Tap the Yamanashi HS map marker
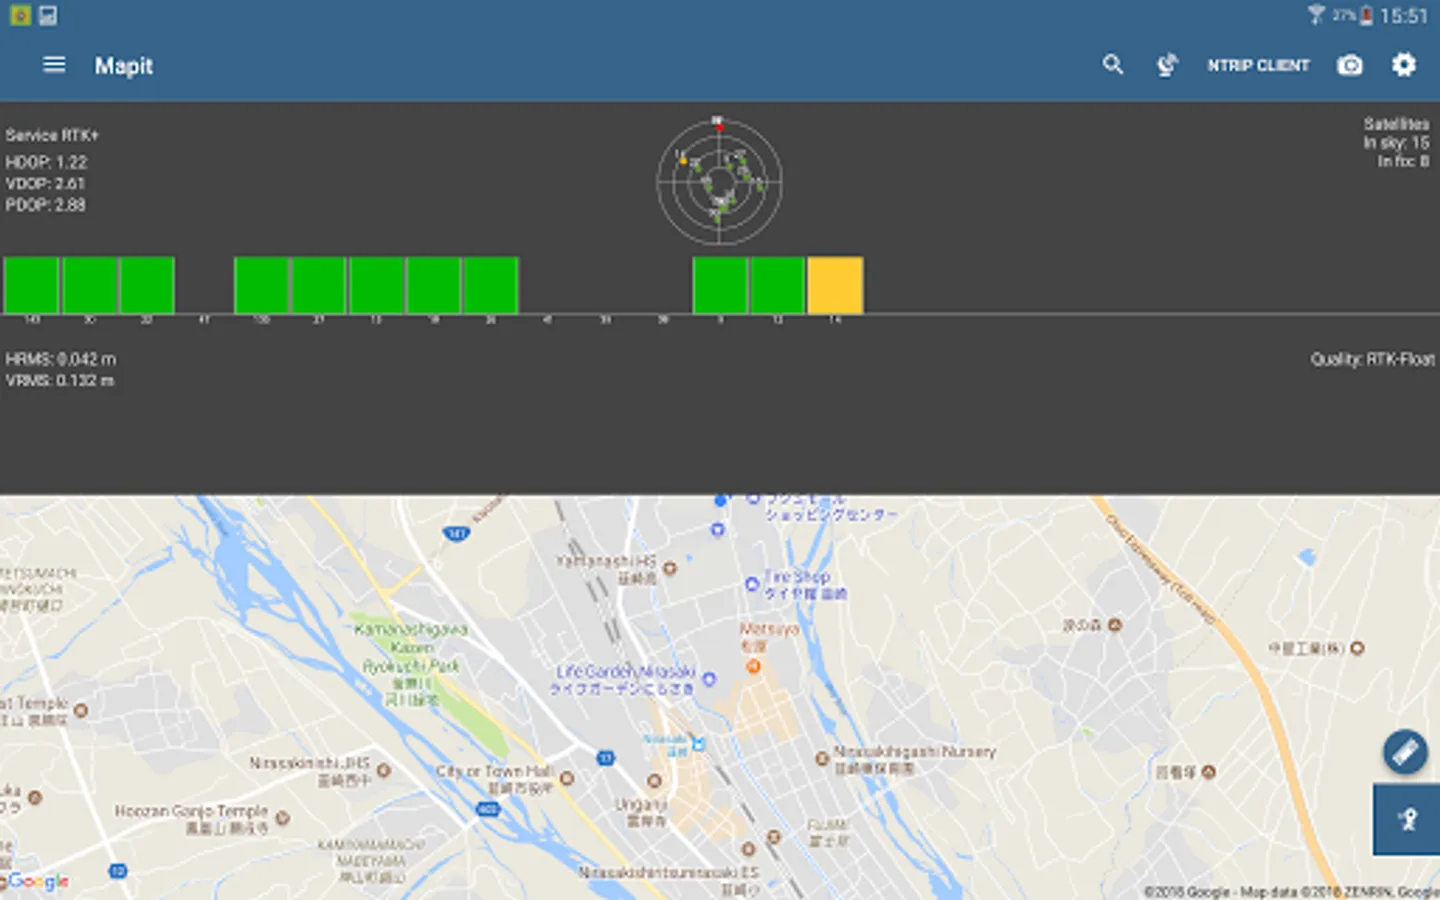Viewport: 1440px width, 900px height. 670,569
